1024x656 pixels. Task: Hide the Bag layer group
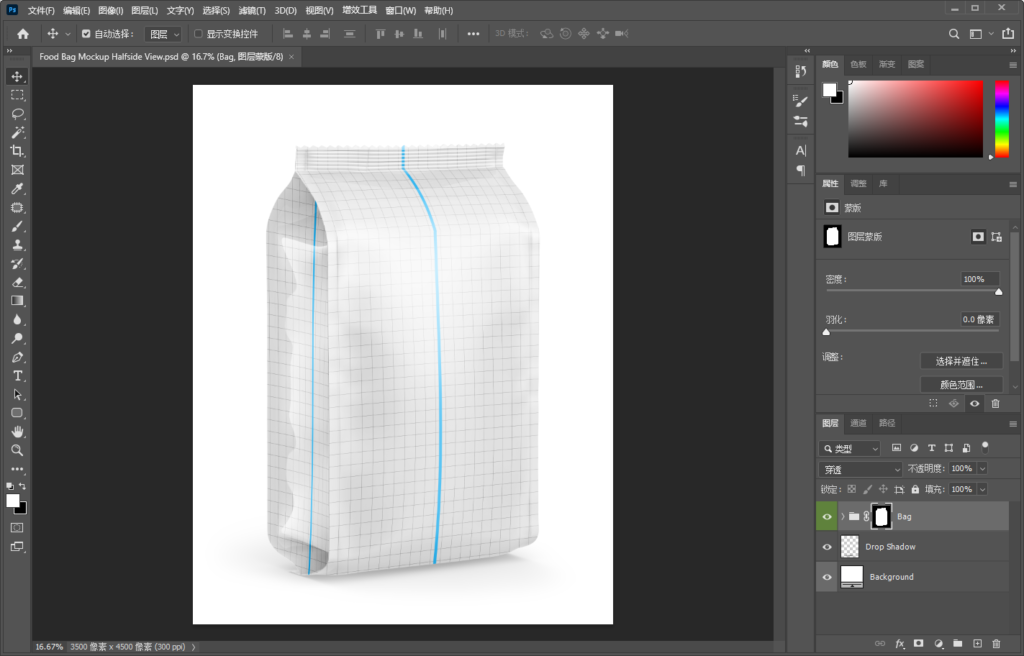tap(827, 517)
